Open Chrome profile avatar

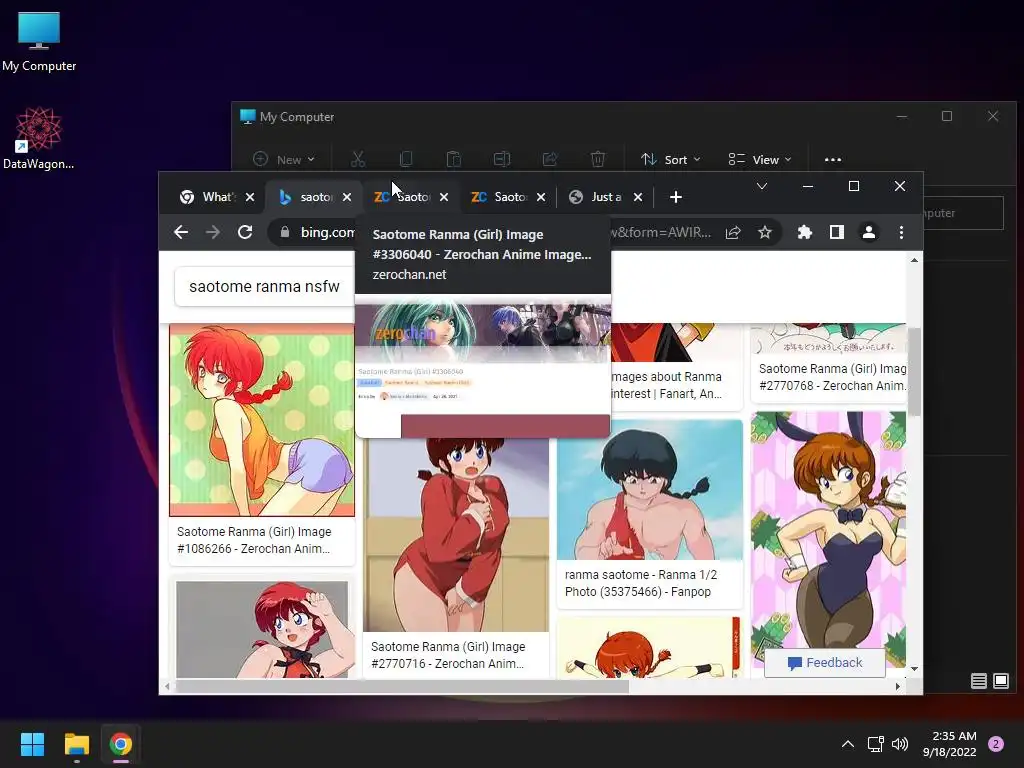click(869, 232)
